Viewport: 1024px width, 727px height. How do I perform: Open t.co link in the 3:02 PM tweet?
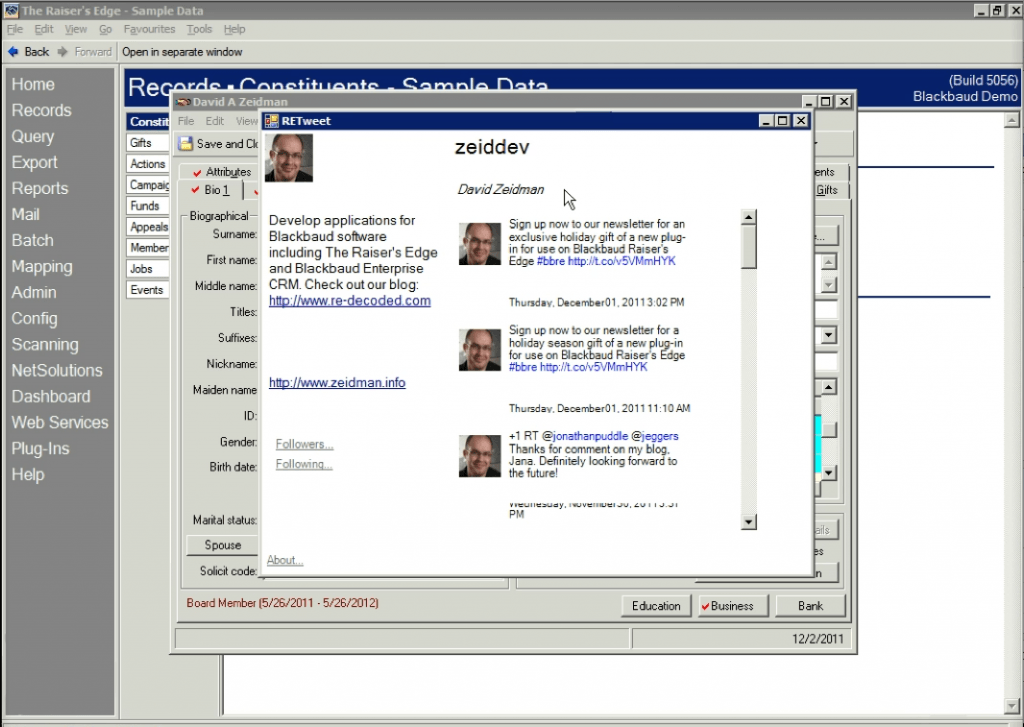click(622, 261)
